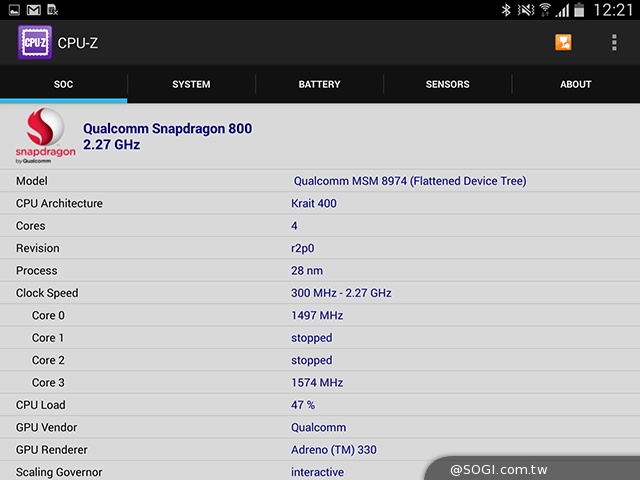The image size is (640, 480).
Task: Tap the 28 nm value
Action: click(307, 271)
